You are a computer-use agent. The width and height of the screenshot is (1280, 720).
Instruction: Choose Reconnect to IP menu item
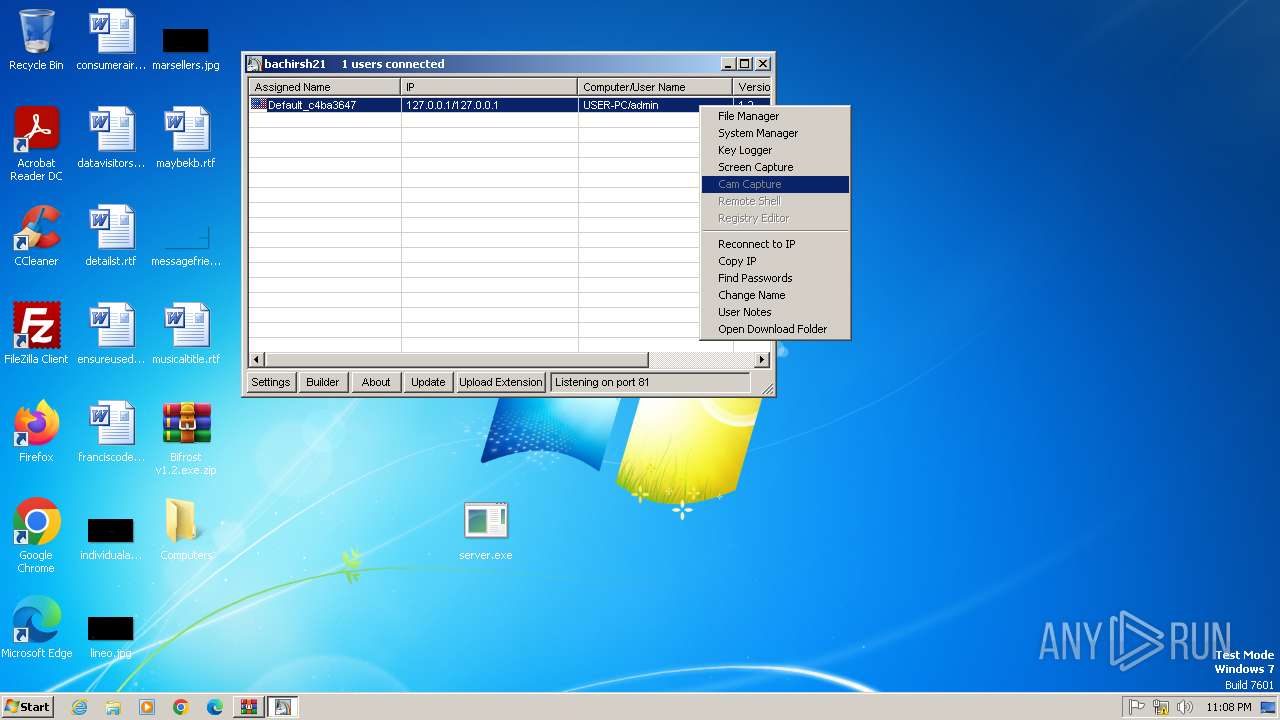[775, 244]
